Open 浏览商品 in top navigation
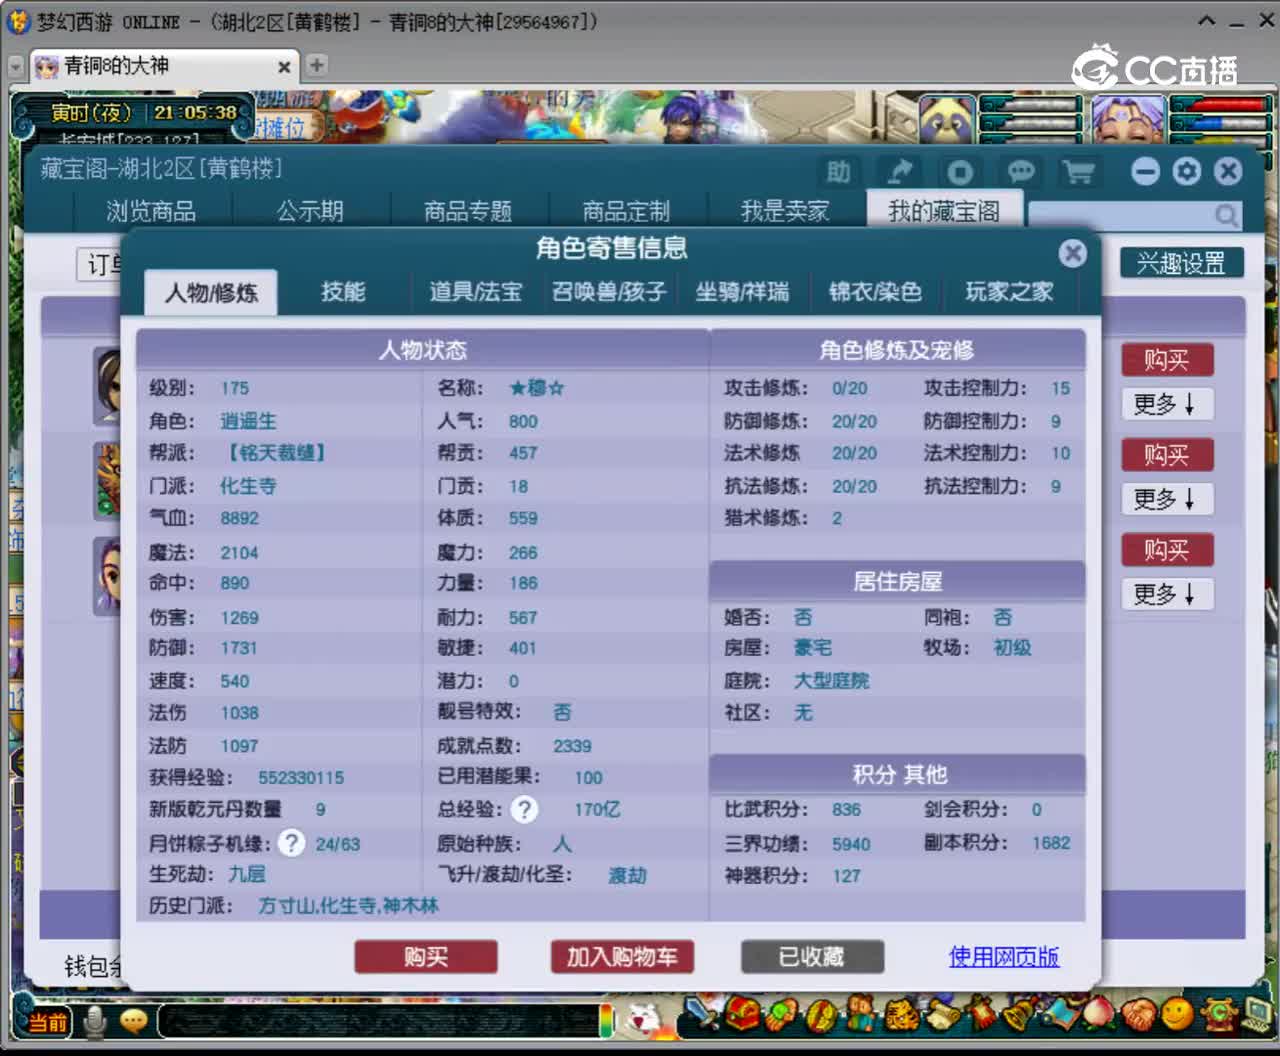Viewport: 1280px width, 1056px height. coord(151,211)
